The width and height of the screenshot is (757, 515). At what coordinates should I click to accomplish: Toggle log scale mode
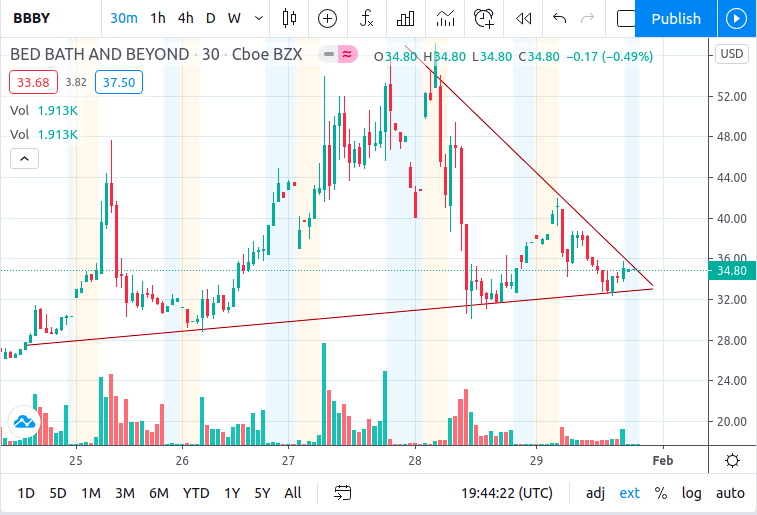point(691,493)
